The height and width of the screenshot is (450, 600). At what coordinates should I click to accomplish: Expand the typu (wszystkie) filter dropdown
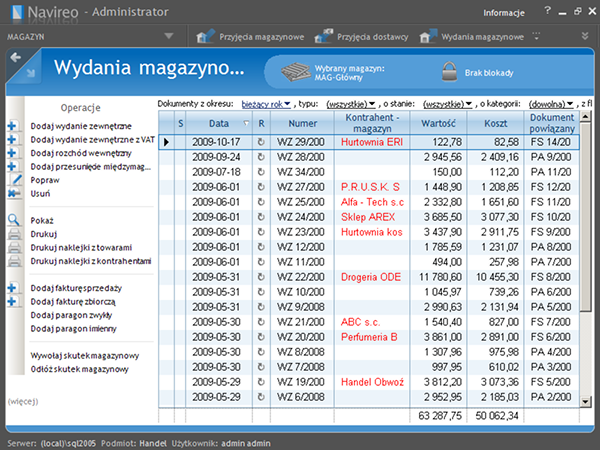point(351,103)
